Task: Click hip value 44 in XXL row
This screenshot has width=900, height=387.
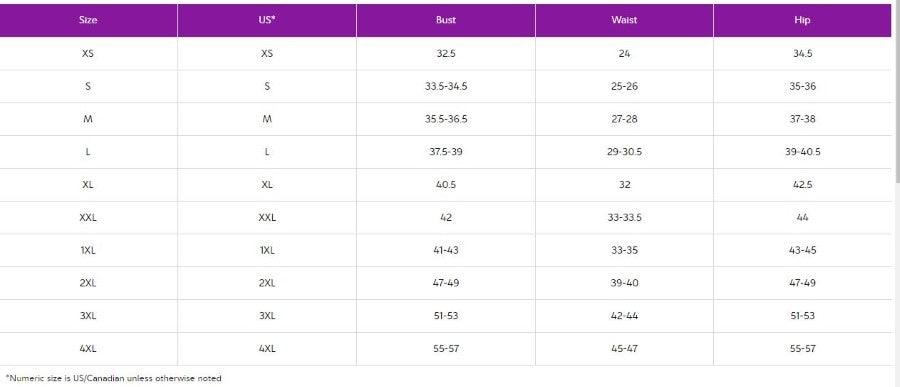Action: 802,218
